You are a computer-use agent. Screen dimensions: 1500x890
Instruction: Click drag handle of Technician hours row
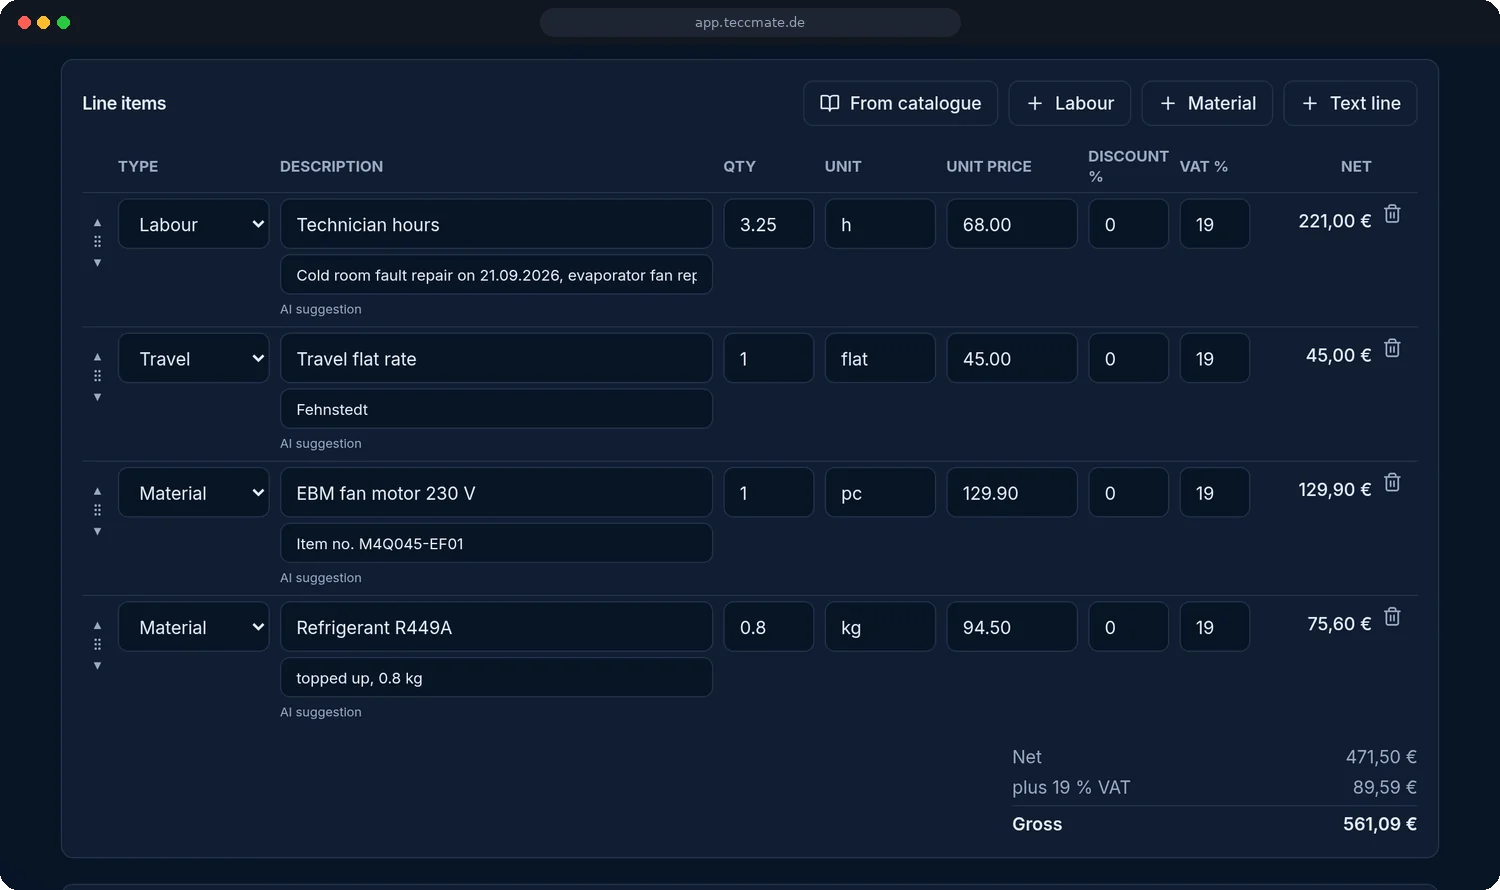point(97,242)
